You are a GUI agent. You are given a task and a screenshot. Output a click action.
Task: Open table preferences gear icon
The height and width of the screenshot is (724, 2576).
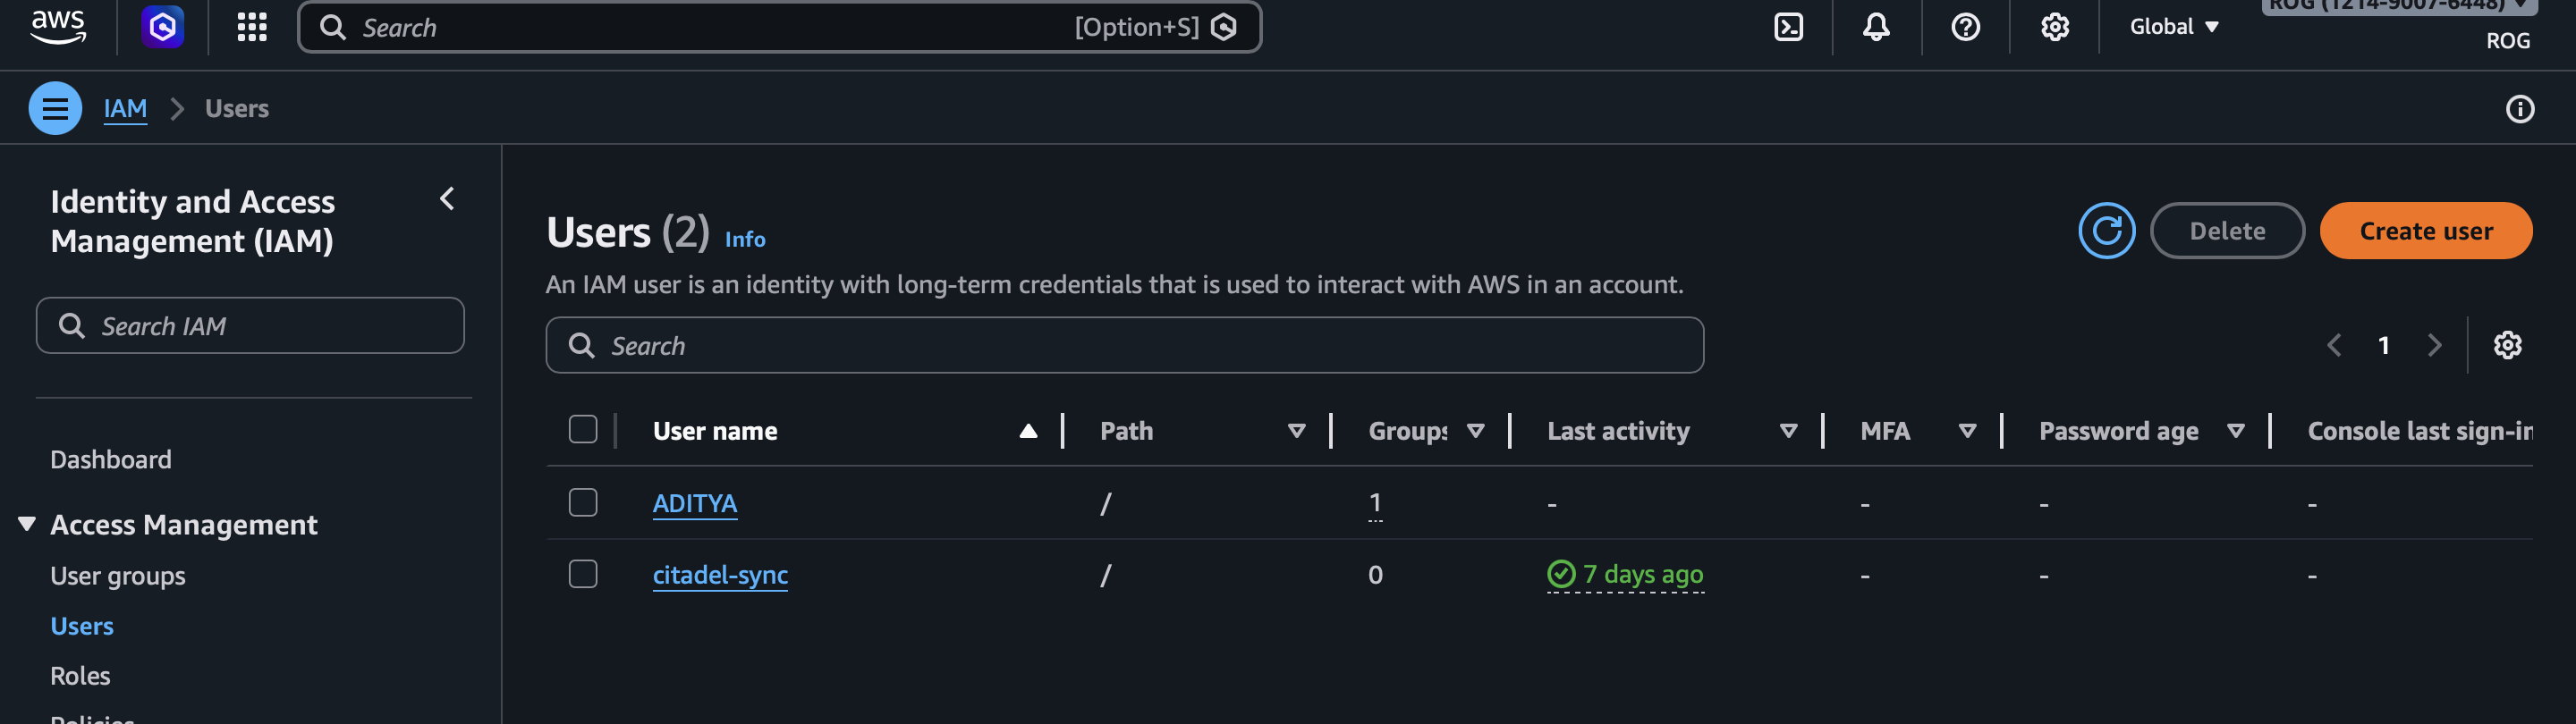[2507, 345]
